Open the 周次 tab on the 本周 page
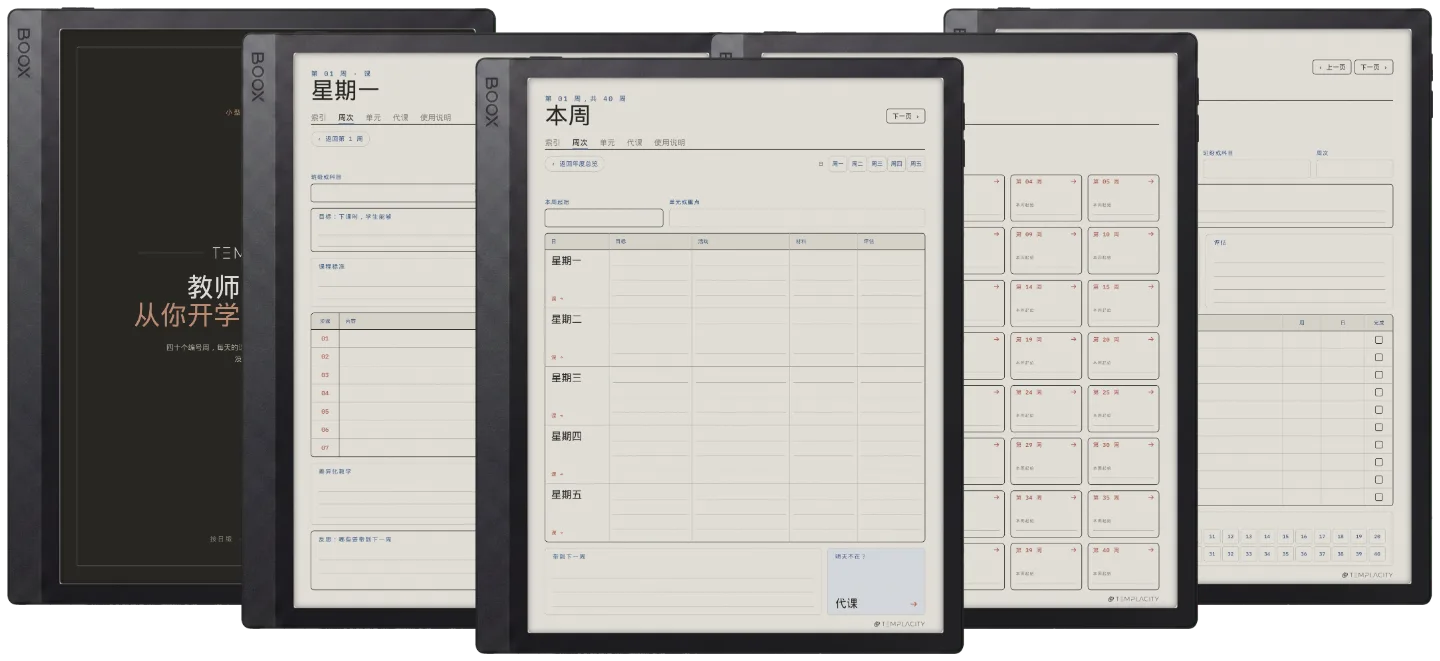The image size is (1440, 661). coord(580,142)
